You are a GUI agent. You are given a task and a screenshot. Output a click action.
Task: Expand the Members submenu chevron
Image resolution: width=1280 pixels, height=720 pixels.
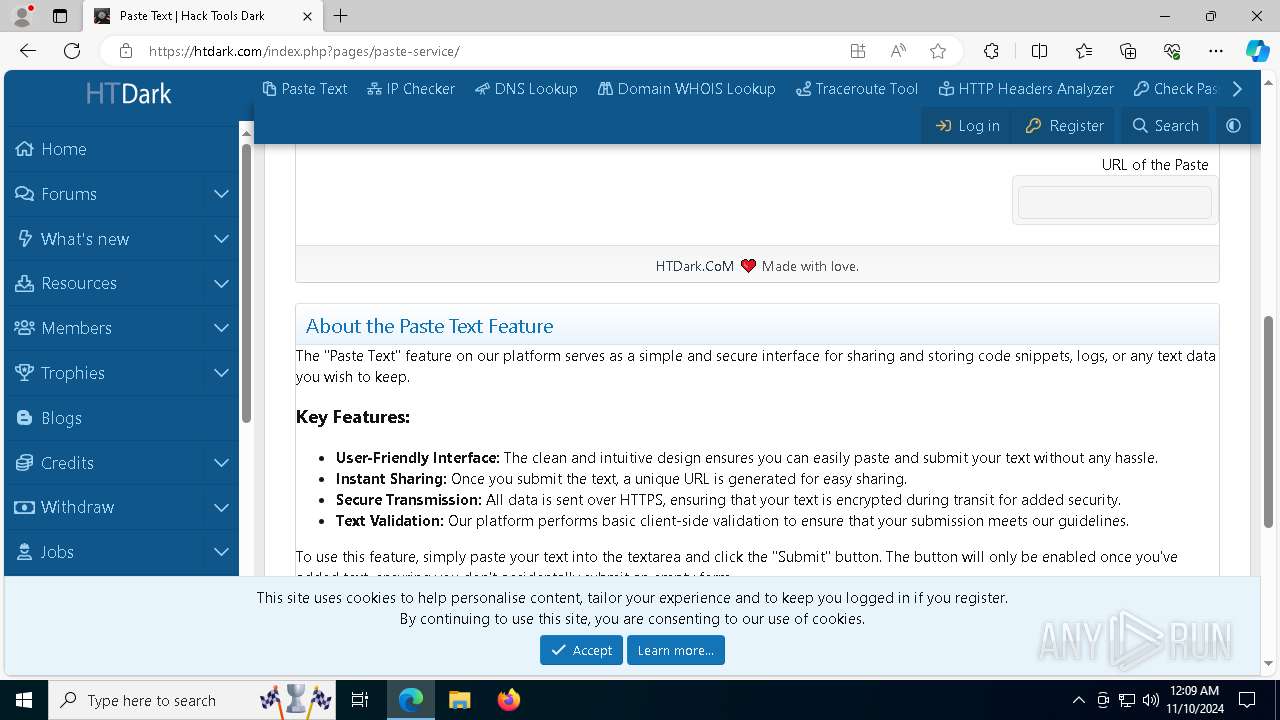pyautogui.click(x=221, y=328)
